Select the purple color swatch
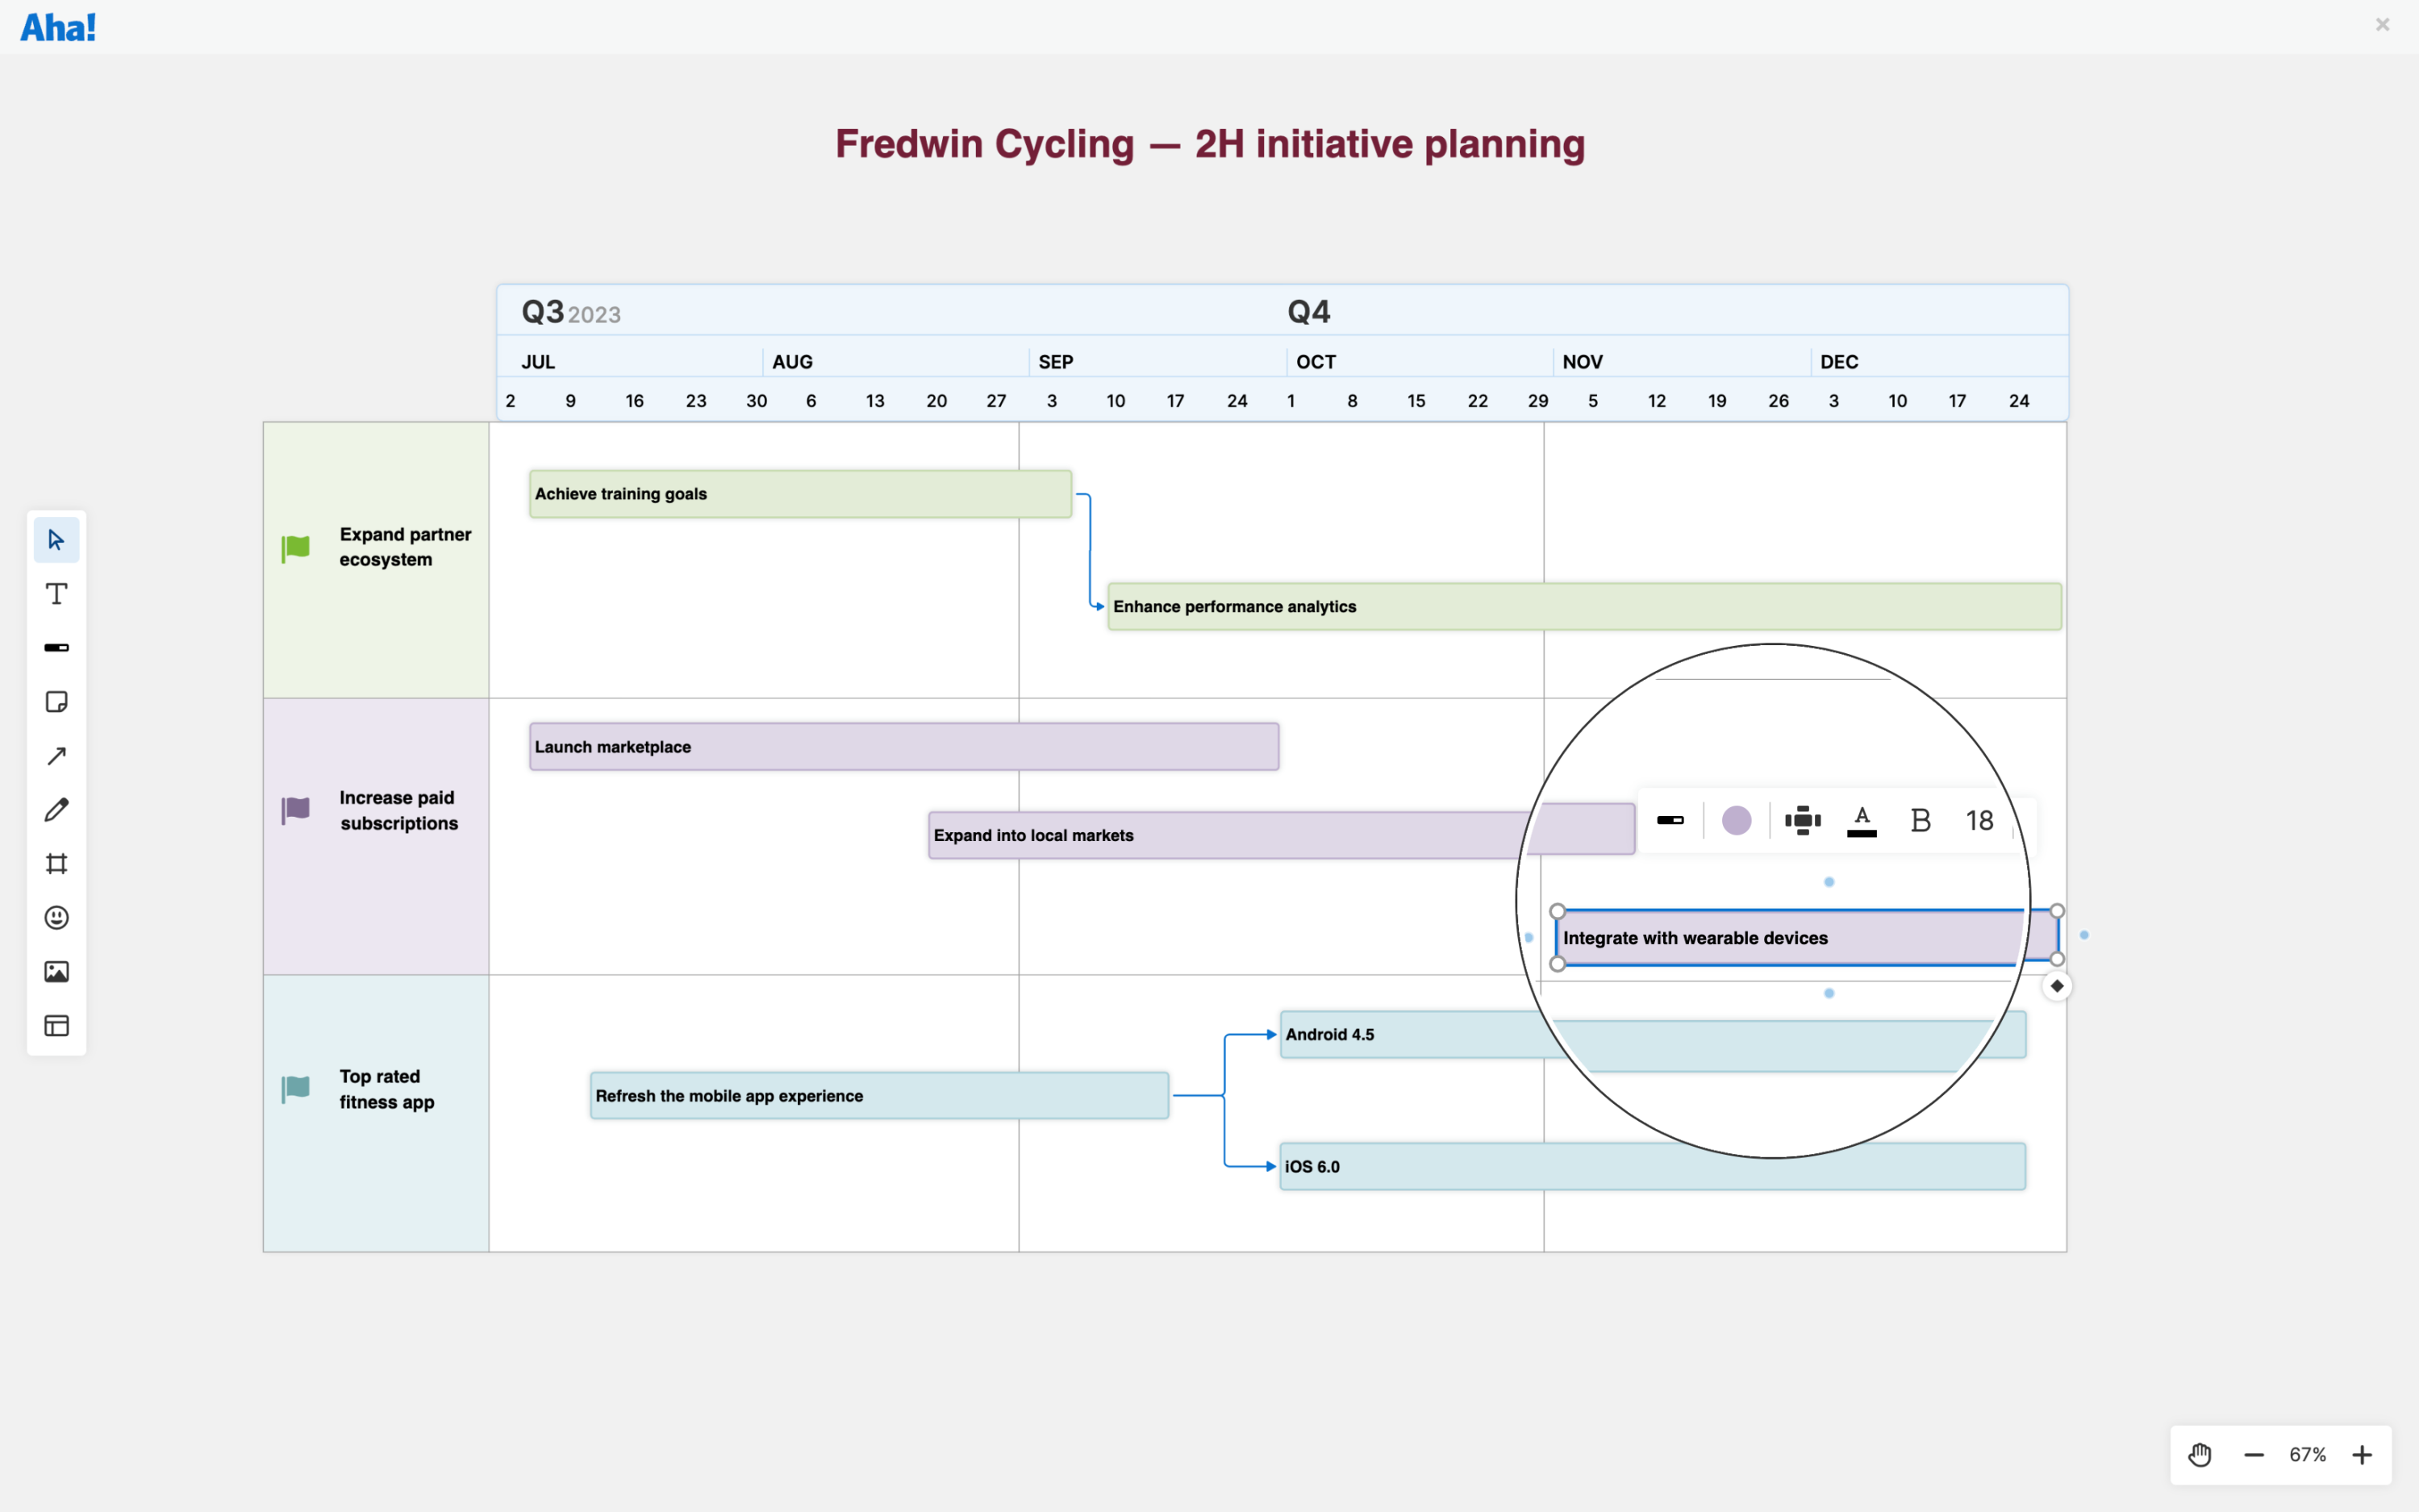2419x1512 pixels. [x=1737, y=818]
